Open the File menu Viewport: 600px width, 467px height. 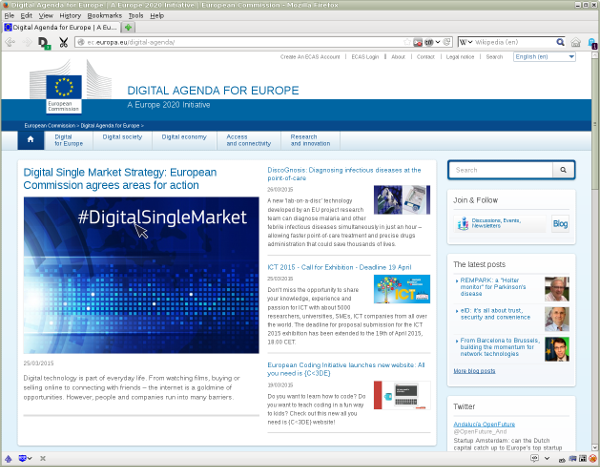9,15
